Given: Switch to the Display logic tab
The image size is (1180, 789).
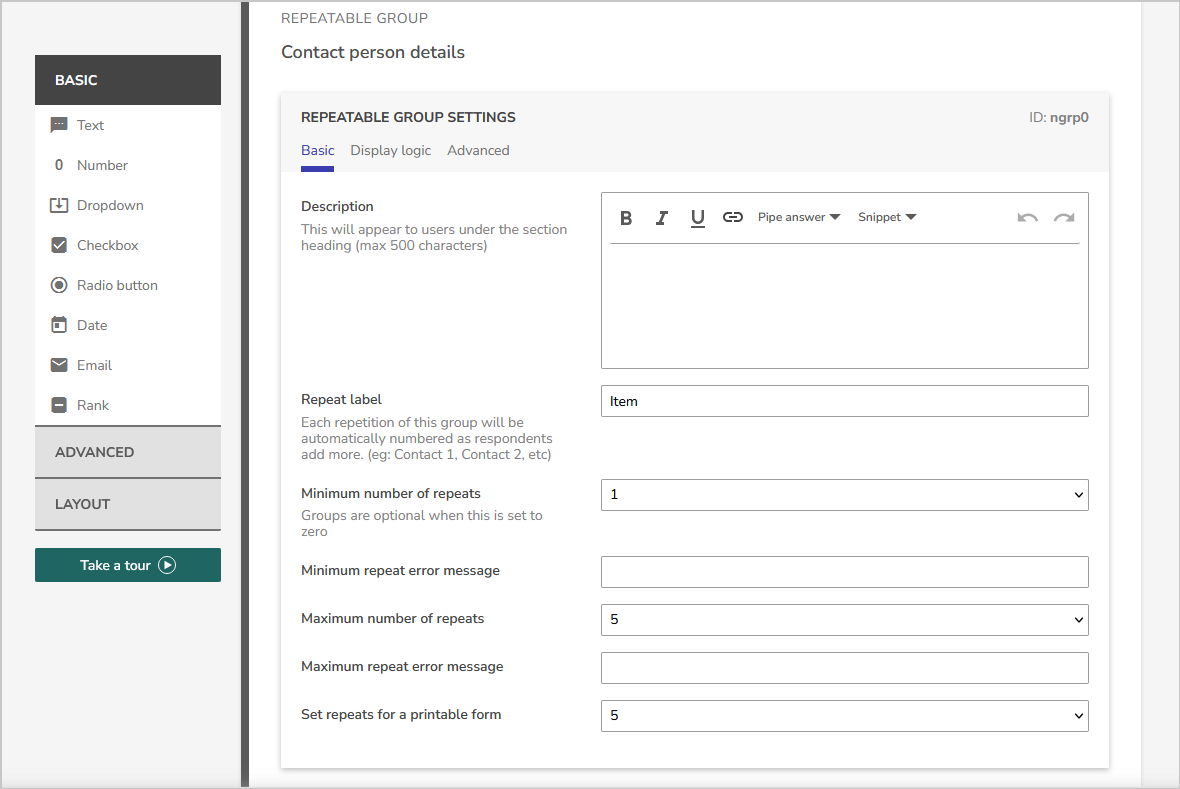Looking at the screenshot, I should (x=391, y=150).
